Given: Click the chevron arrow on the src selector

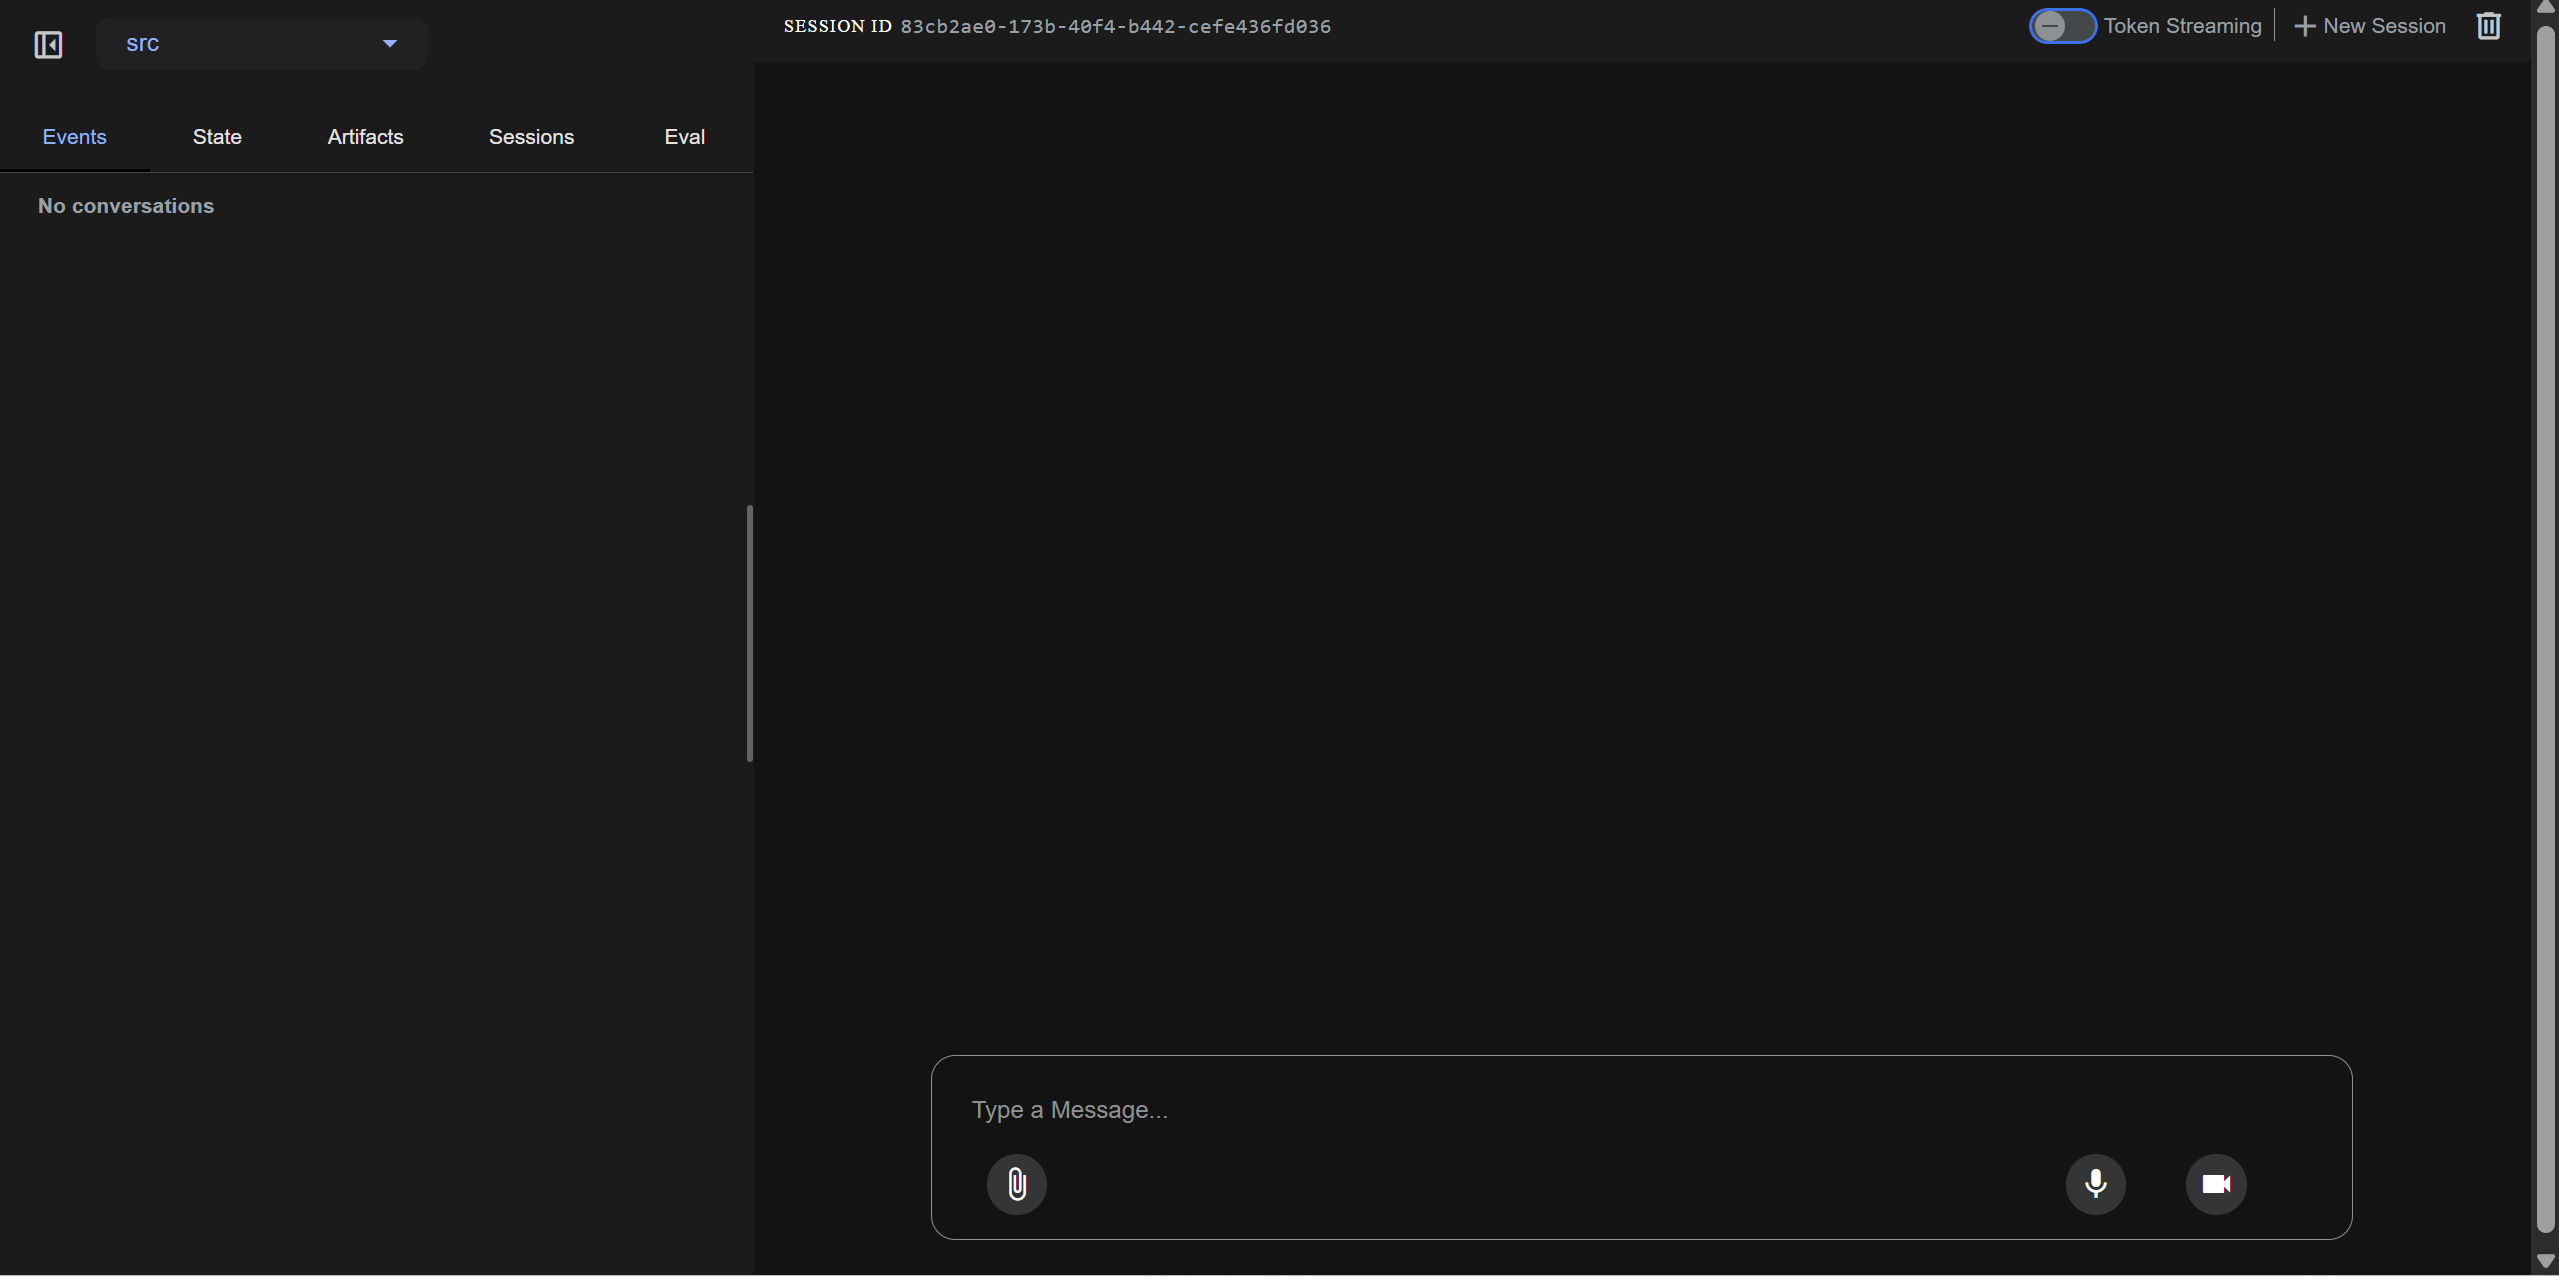Looking at the screenshot, I should point(389,43).
